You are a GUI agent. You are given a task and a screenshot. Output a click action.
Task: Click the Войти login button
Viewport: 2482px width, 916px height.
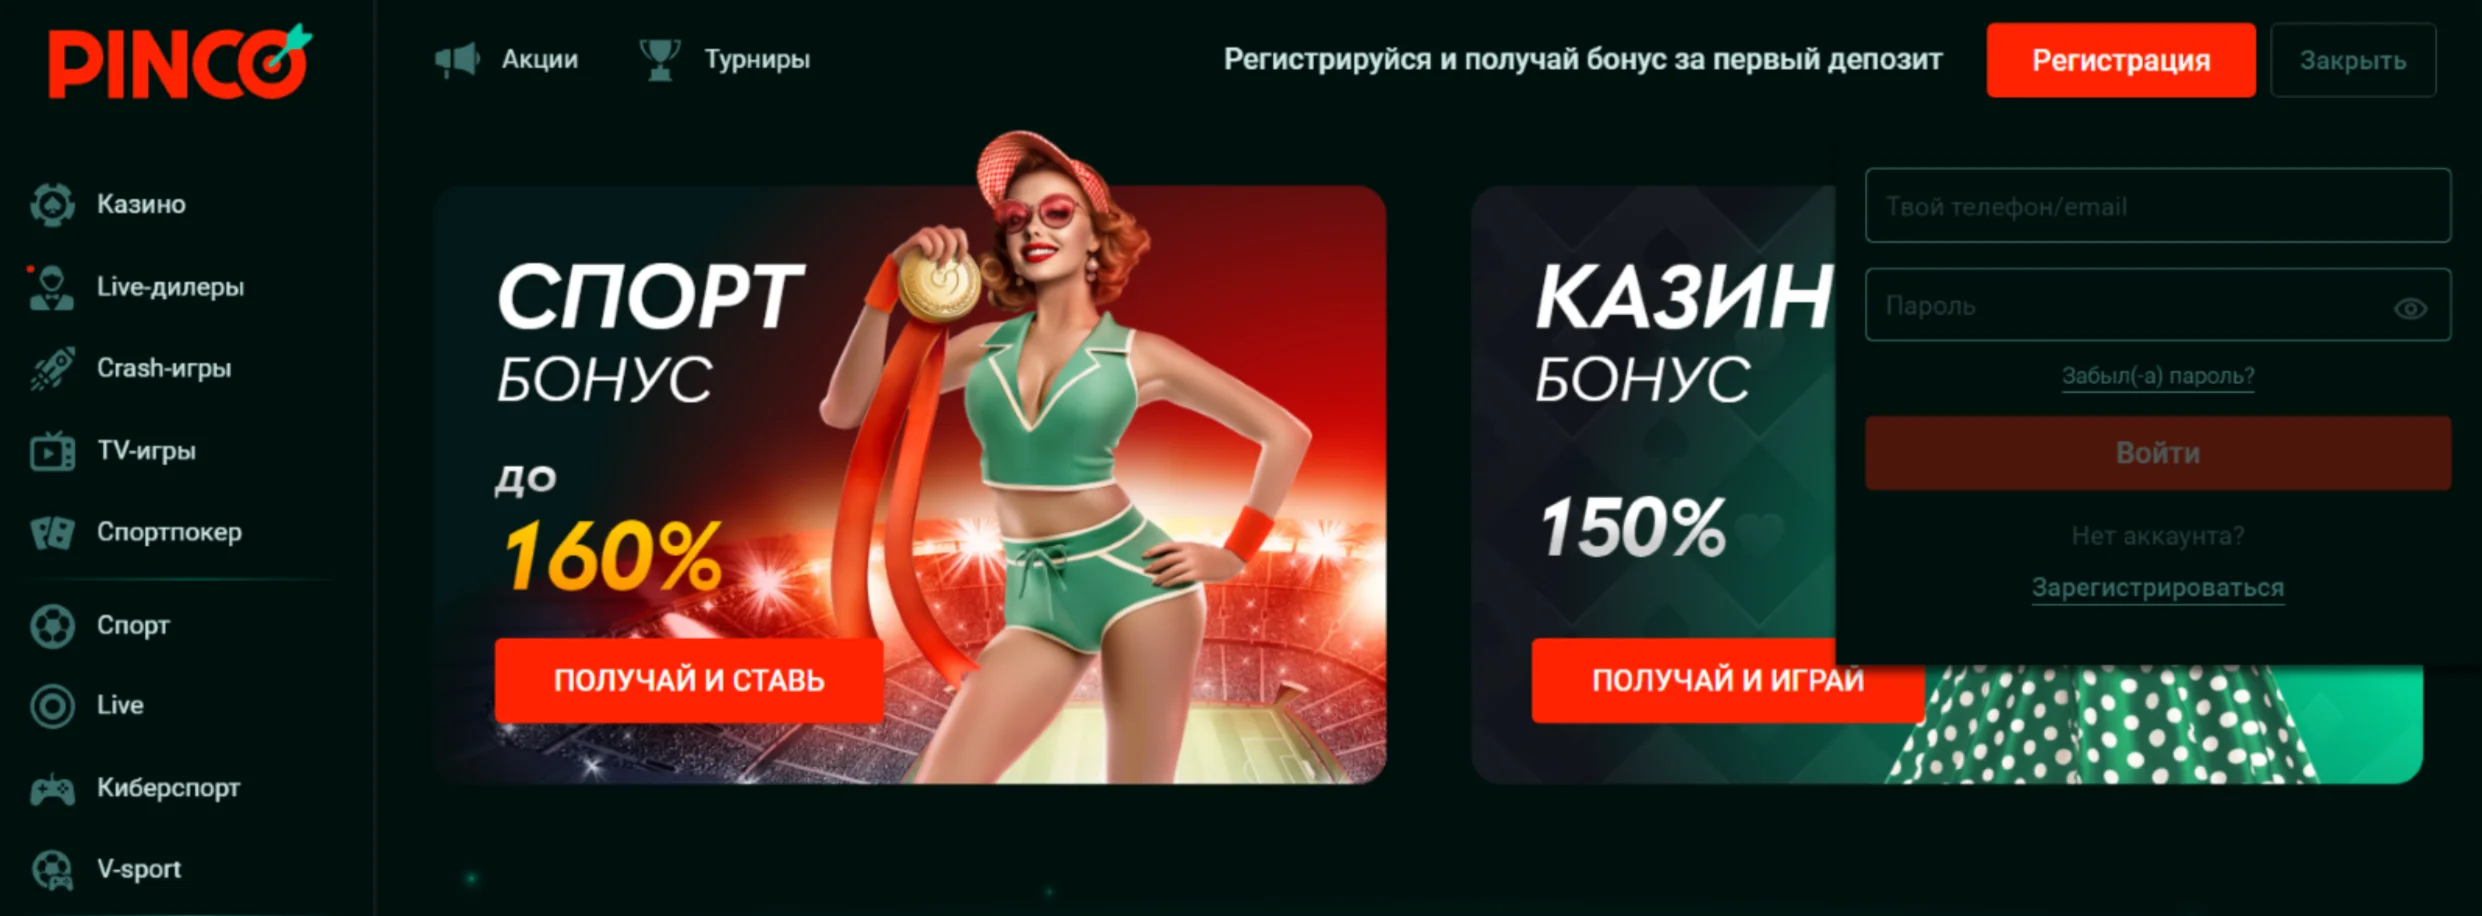tap(2157, 453)
